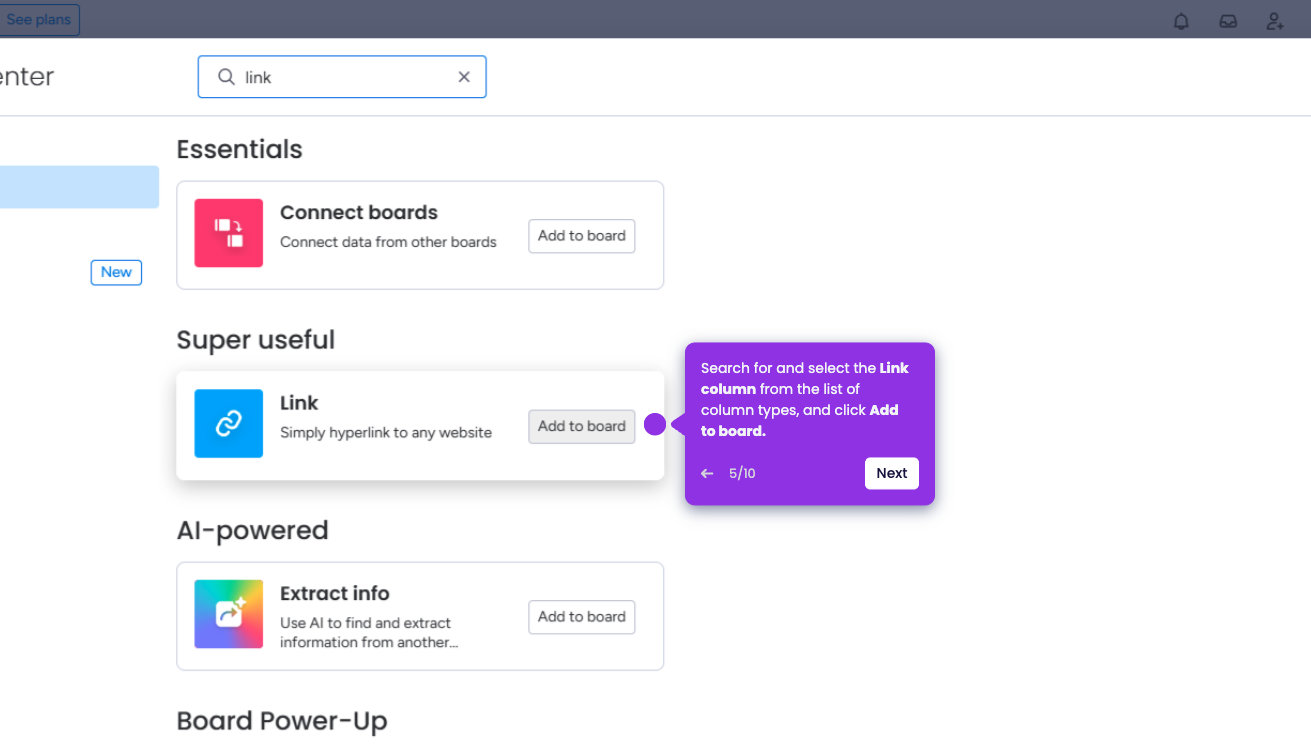Click the Extract info title
This screenshot has height=745, width=1311.
click(335, 594)
